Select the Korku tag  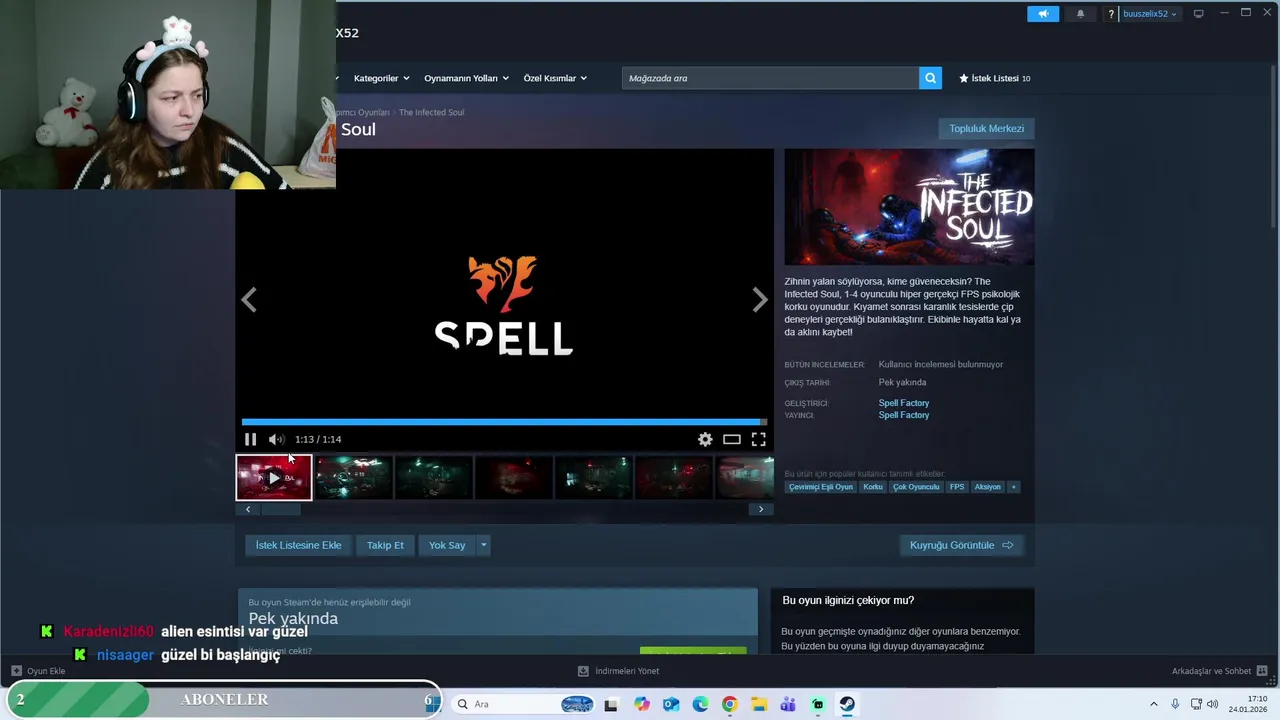coord(873,487)
